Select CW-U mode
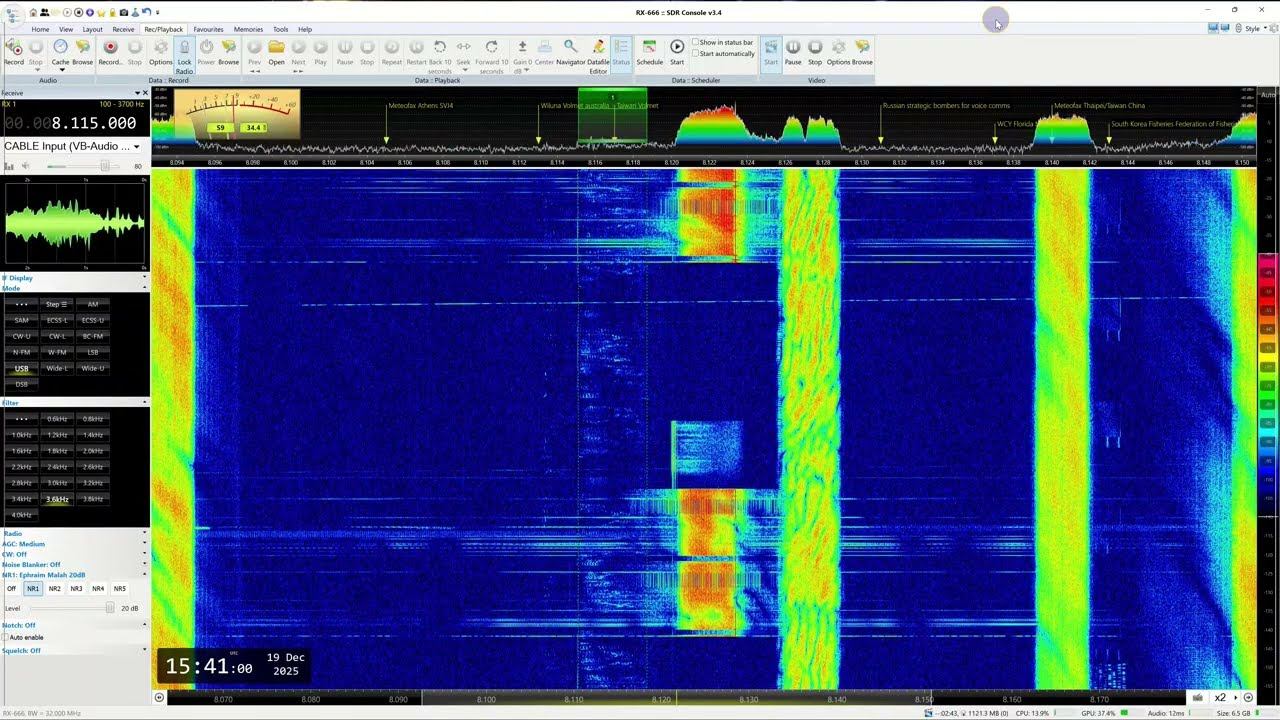1280x720 pixels. pyautogui.click(x=22, y=336)
